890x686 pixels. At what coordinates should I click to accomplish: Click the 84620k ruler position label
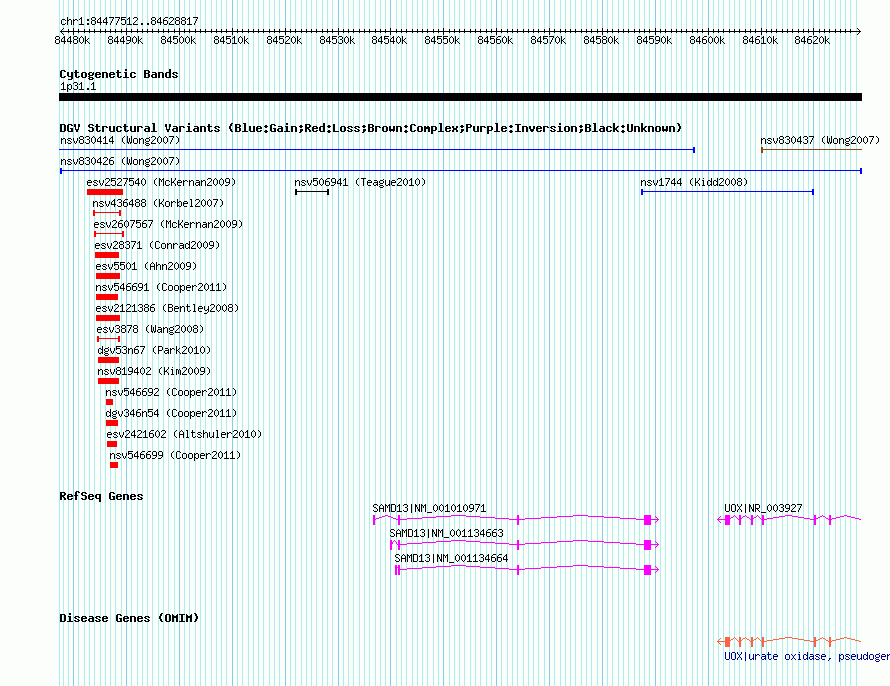[x=812, y=41]
